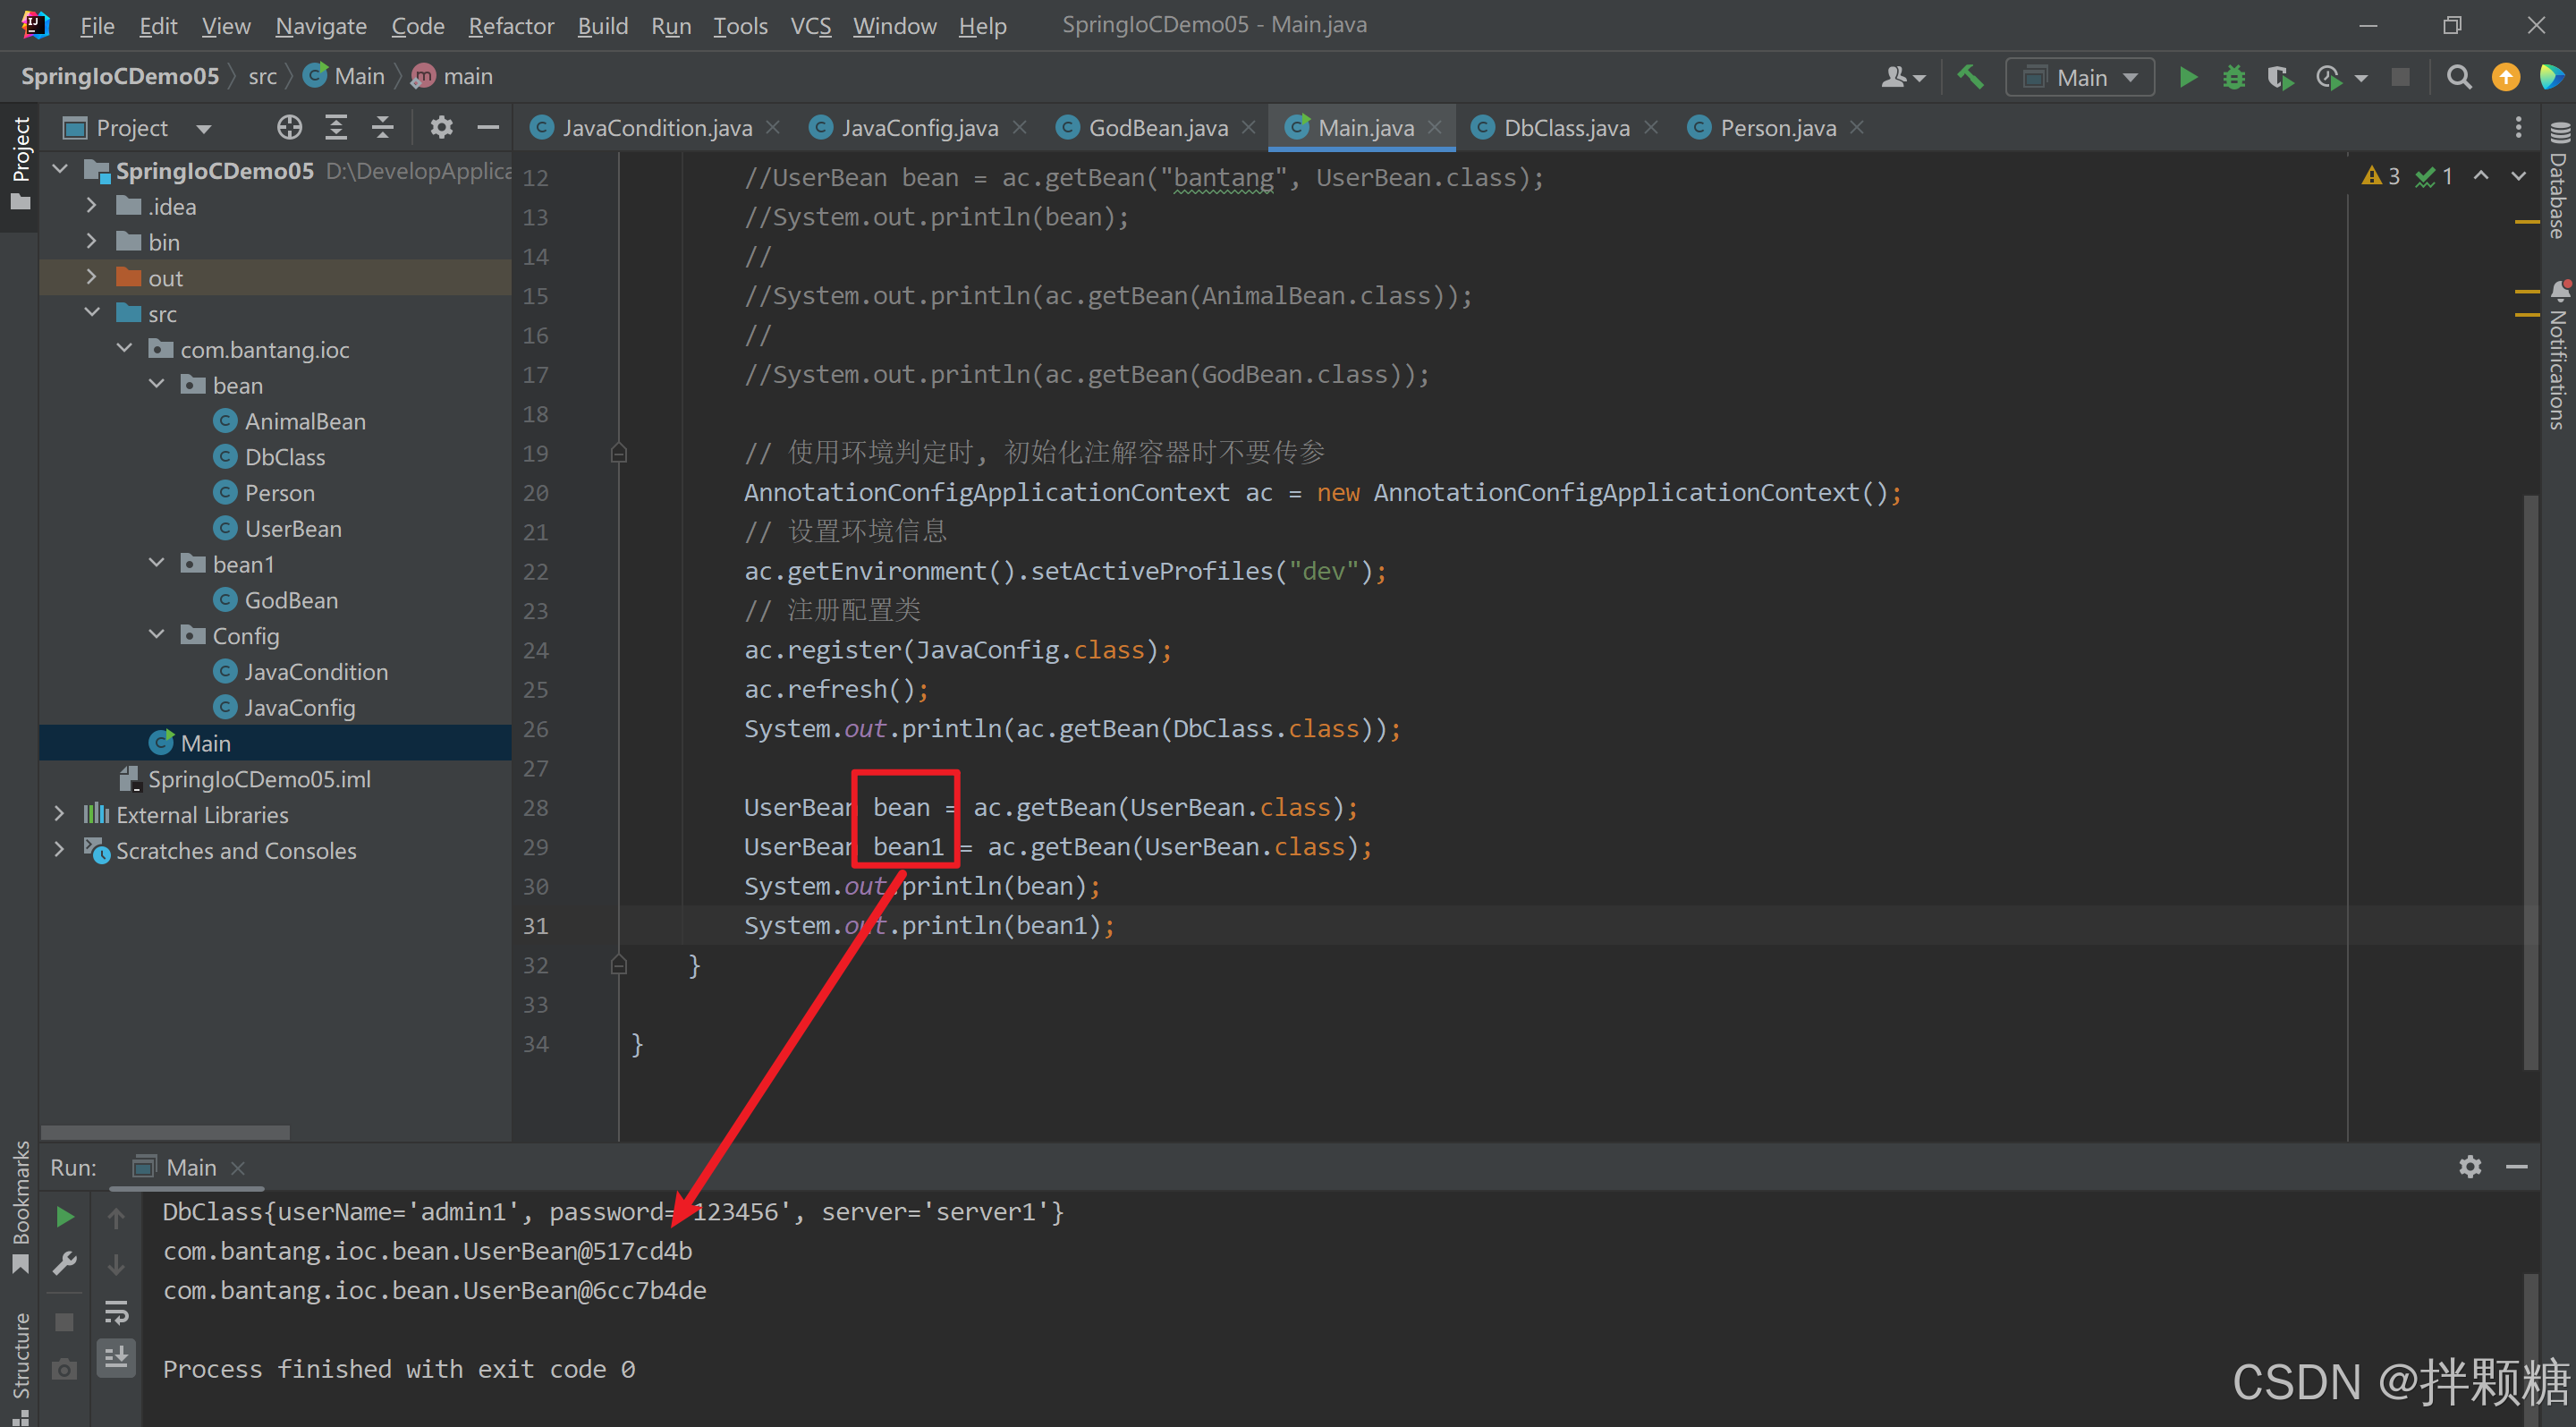Toggle the Project tool window stripe
2576x1427 pixels.
(20, 160)
